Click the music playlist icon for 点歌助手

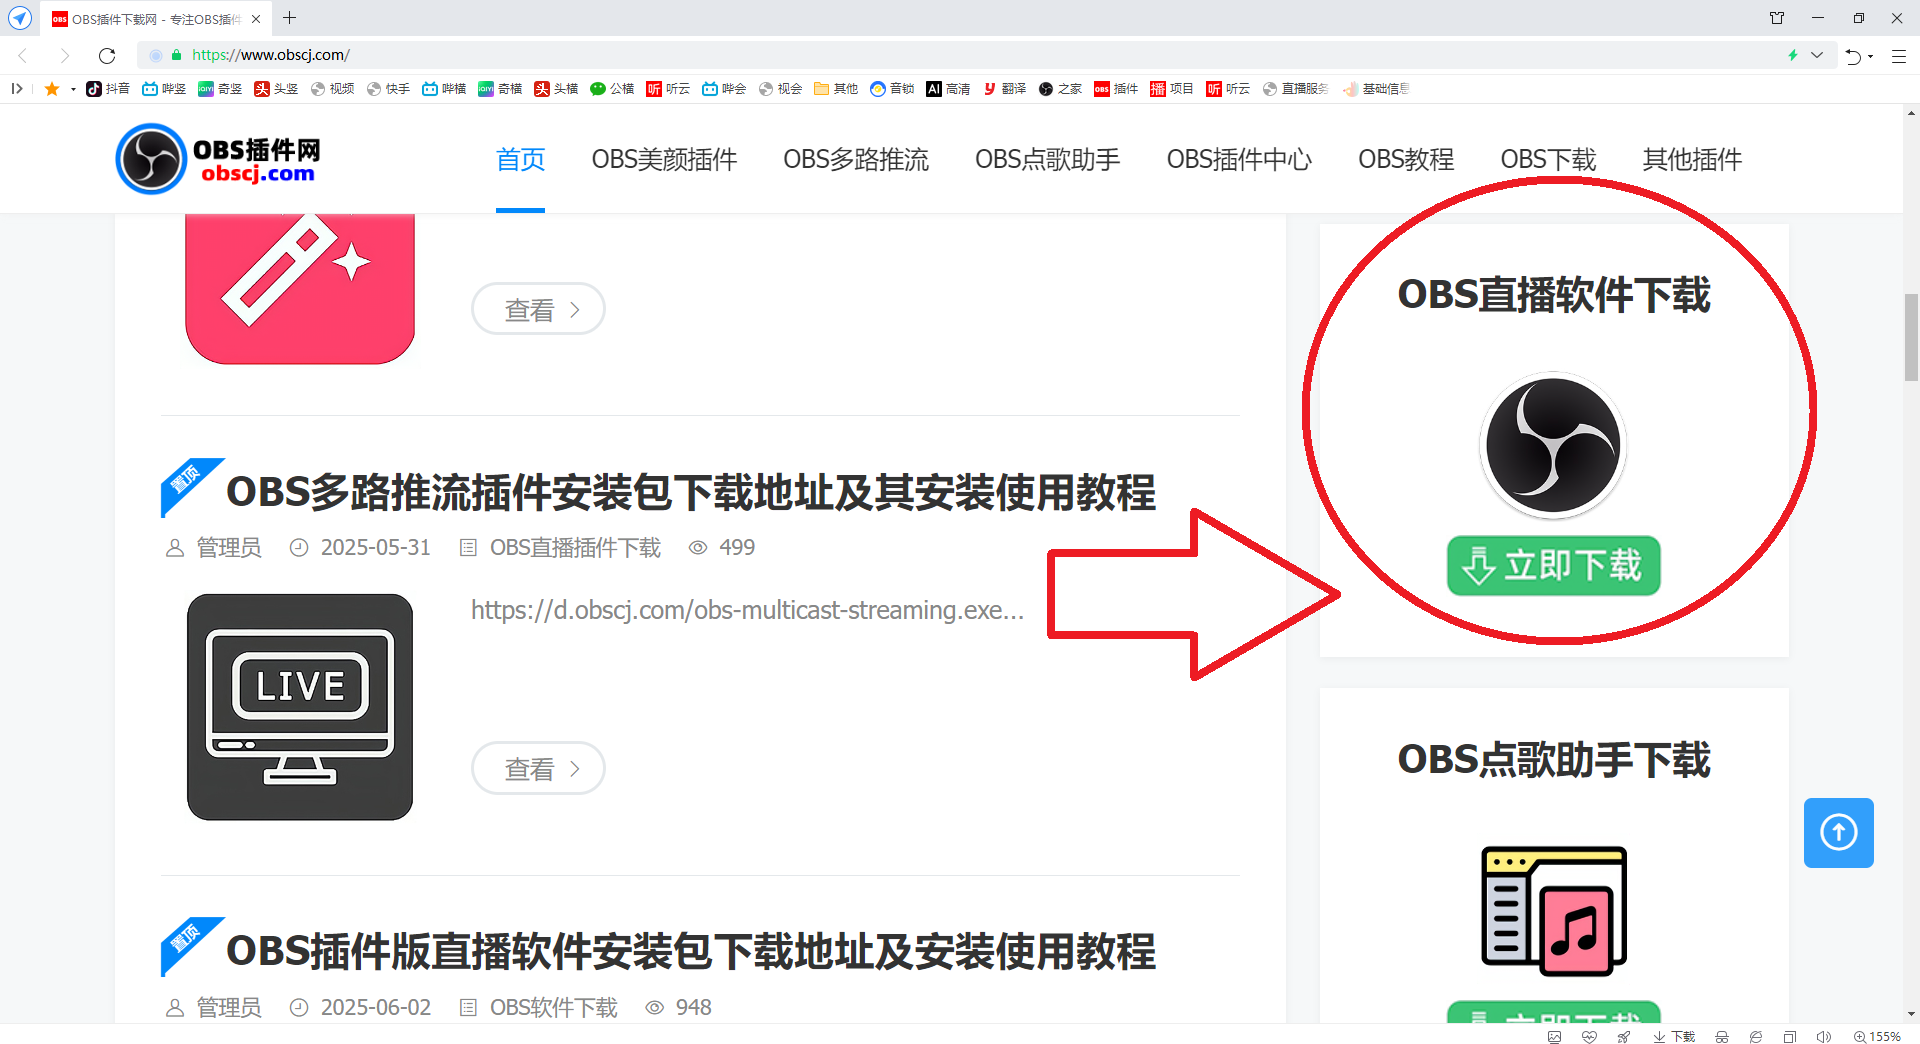1553,911
